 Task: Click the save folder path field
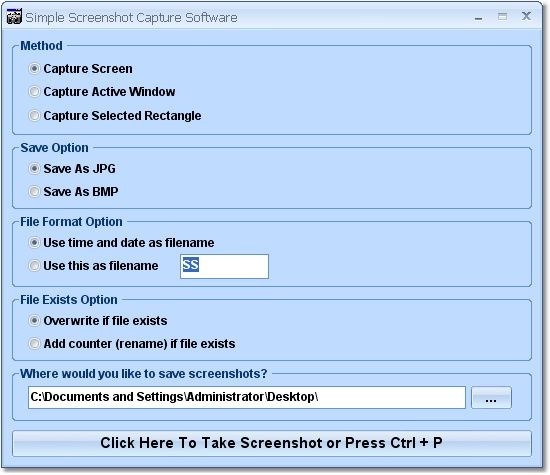[x=247, y=397]
